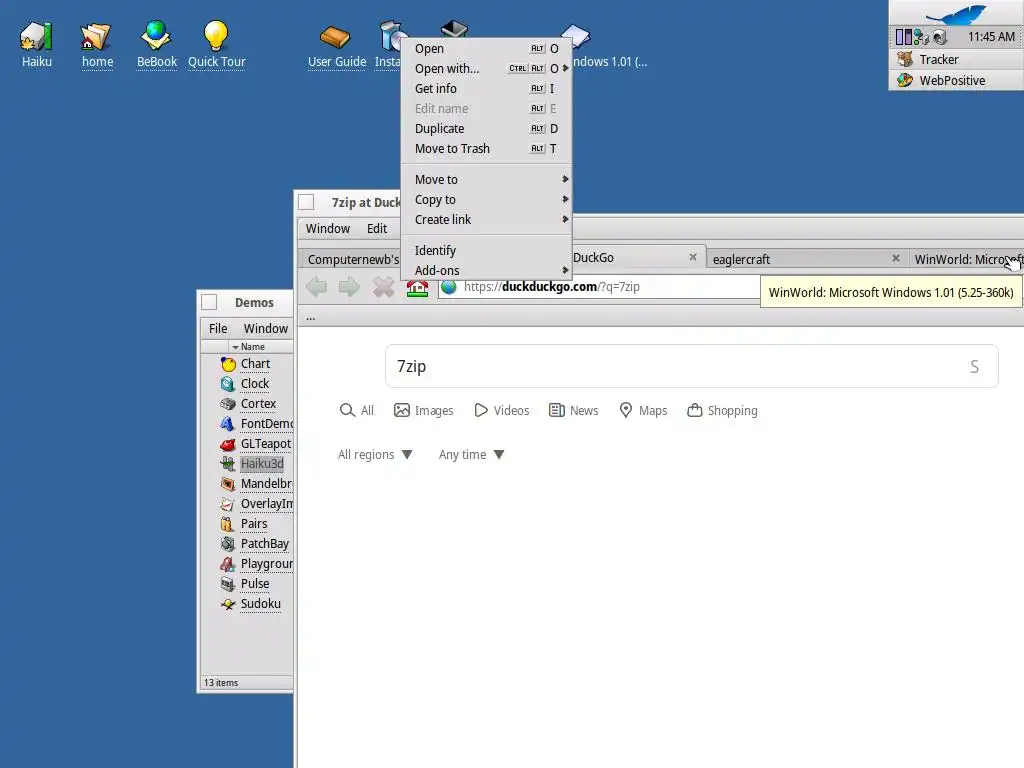Click the forward arrow in WebPositive

(349, 287)
